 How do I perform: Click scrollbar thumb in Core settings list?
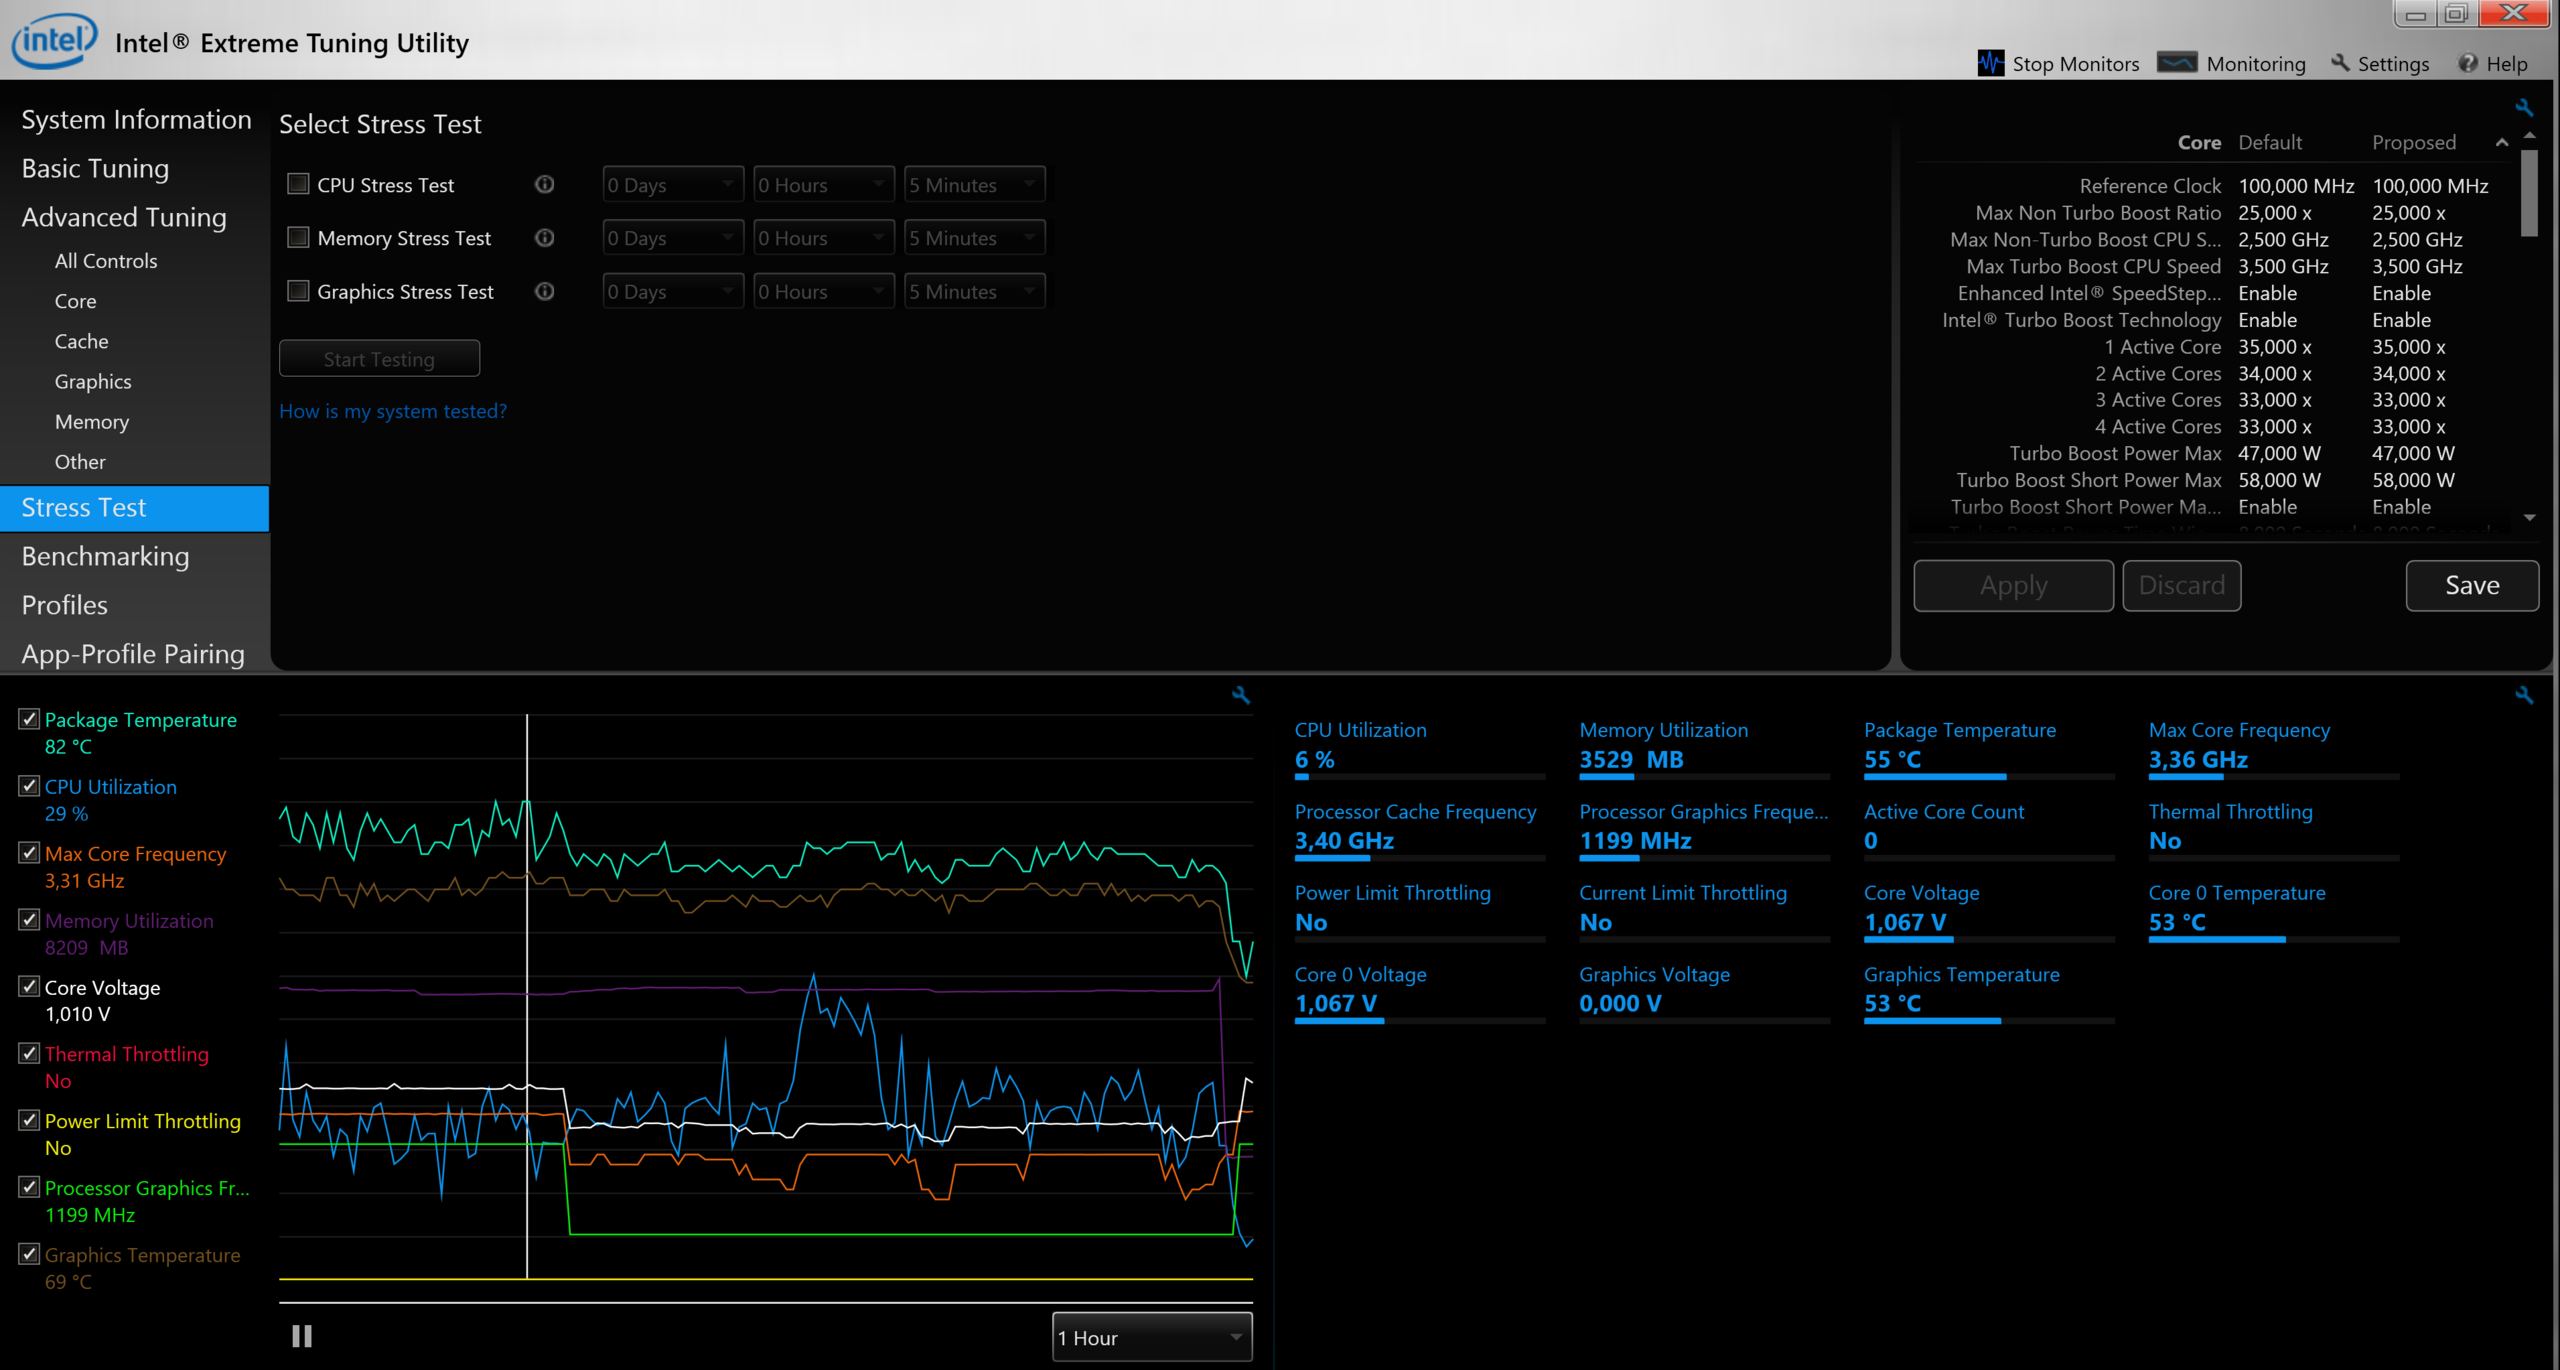(x=2529, y=193)
